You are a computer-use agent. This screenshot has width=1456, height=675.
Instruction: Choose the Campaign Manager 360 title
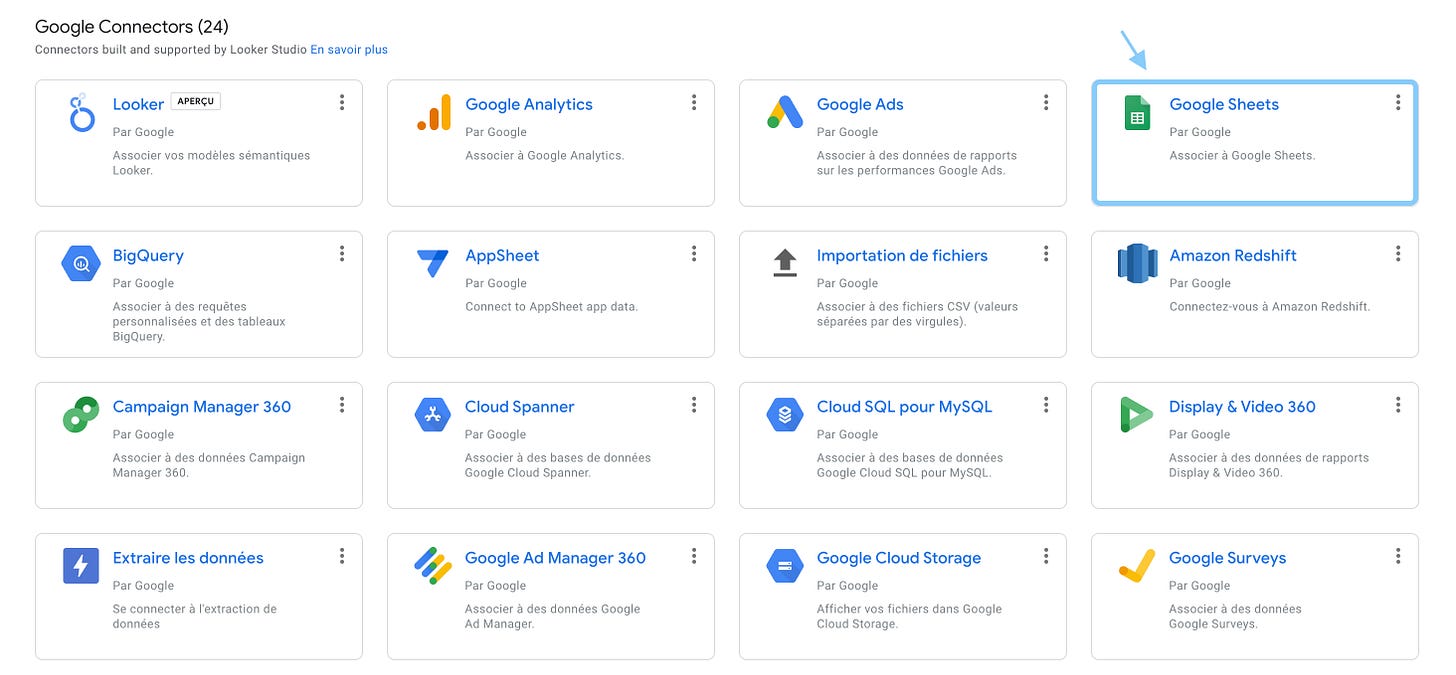tap(202, 406)
